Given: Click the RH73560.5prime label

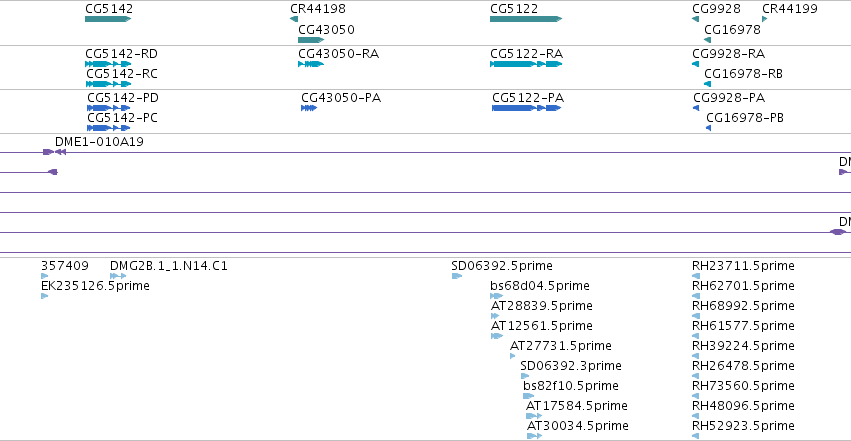Looking at the screenshot, I should point(743,386).
